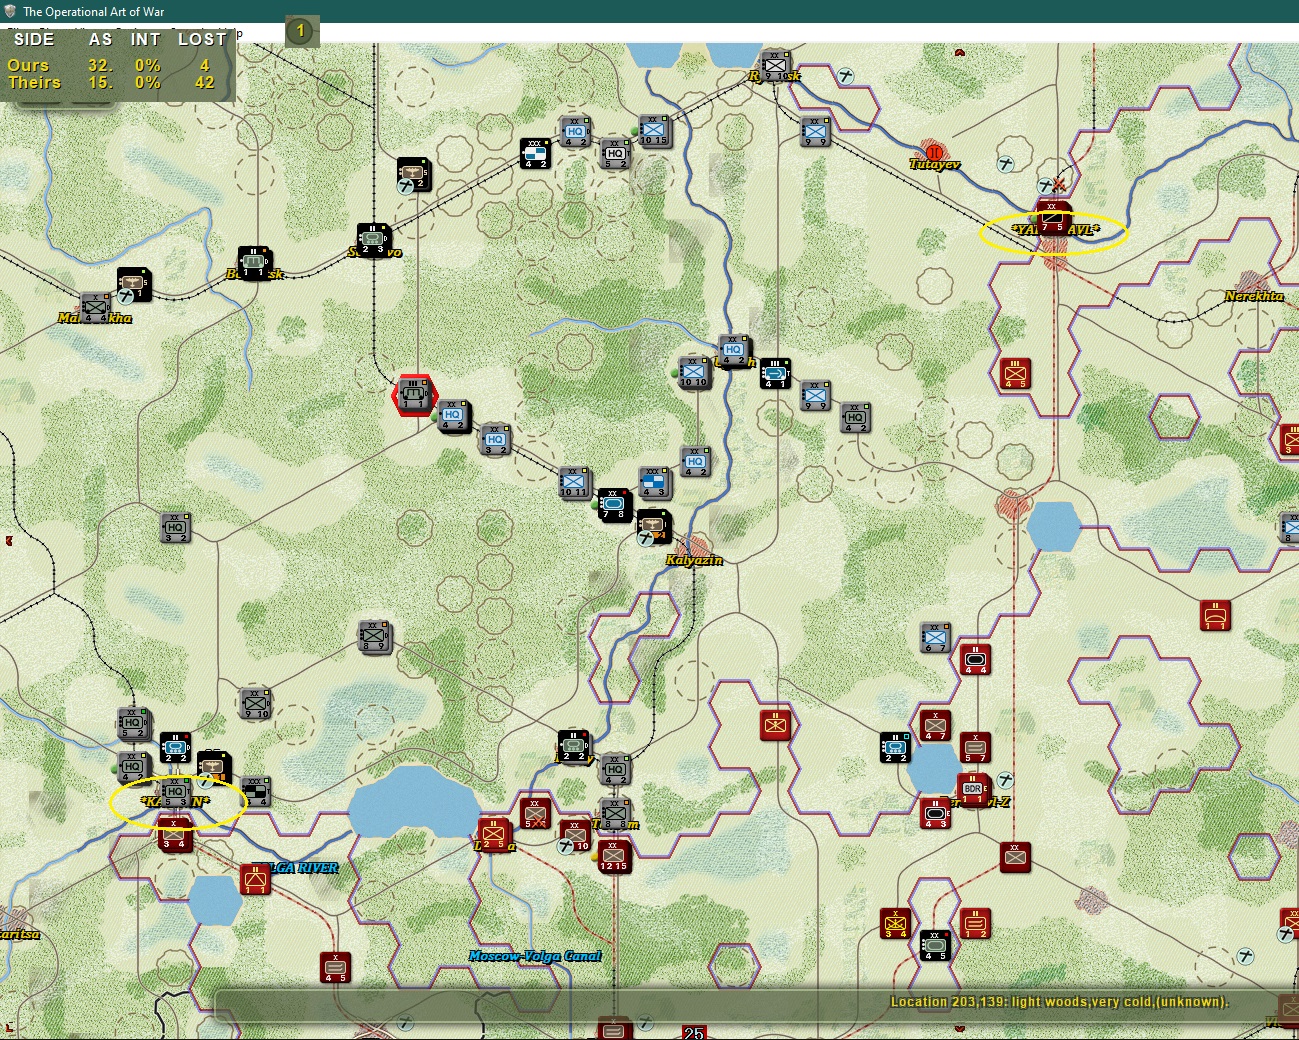
Task: Click the airfield icon beside the BDR unit
Action: [x=1005, y=780]
